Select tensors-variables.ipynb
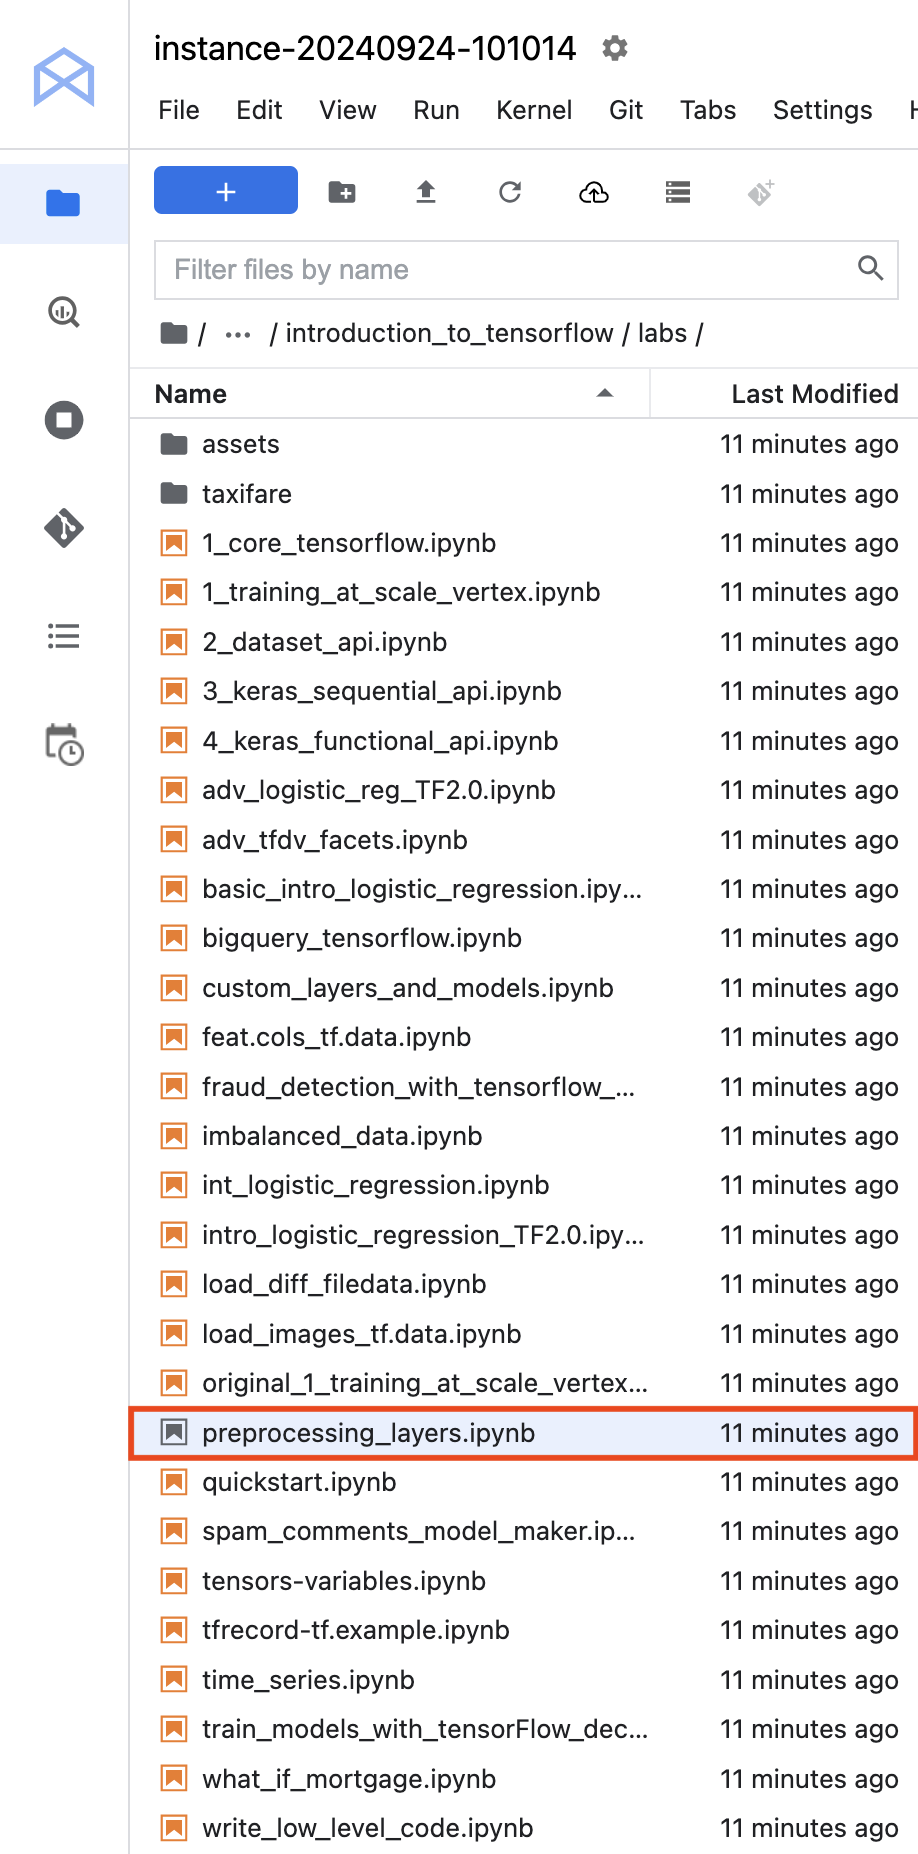Viewport: 918px width, 1854px height. 524,1581
